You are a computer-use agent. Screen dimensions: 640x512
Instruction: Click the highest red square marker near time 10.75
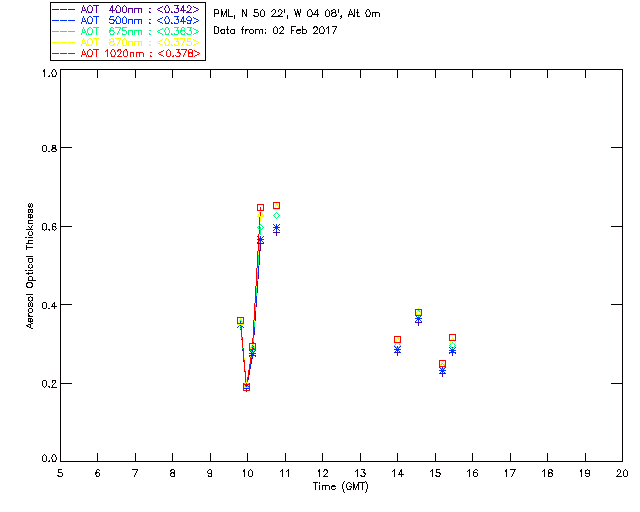(276, 206)
